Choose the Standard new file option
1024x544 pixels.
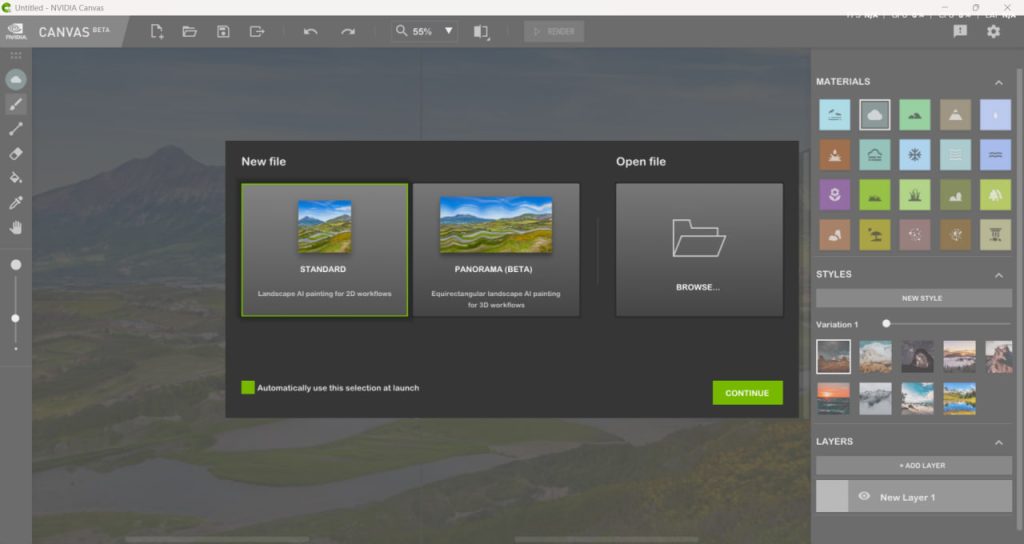[x=325, y=250]
